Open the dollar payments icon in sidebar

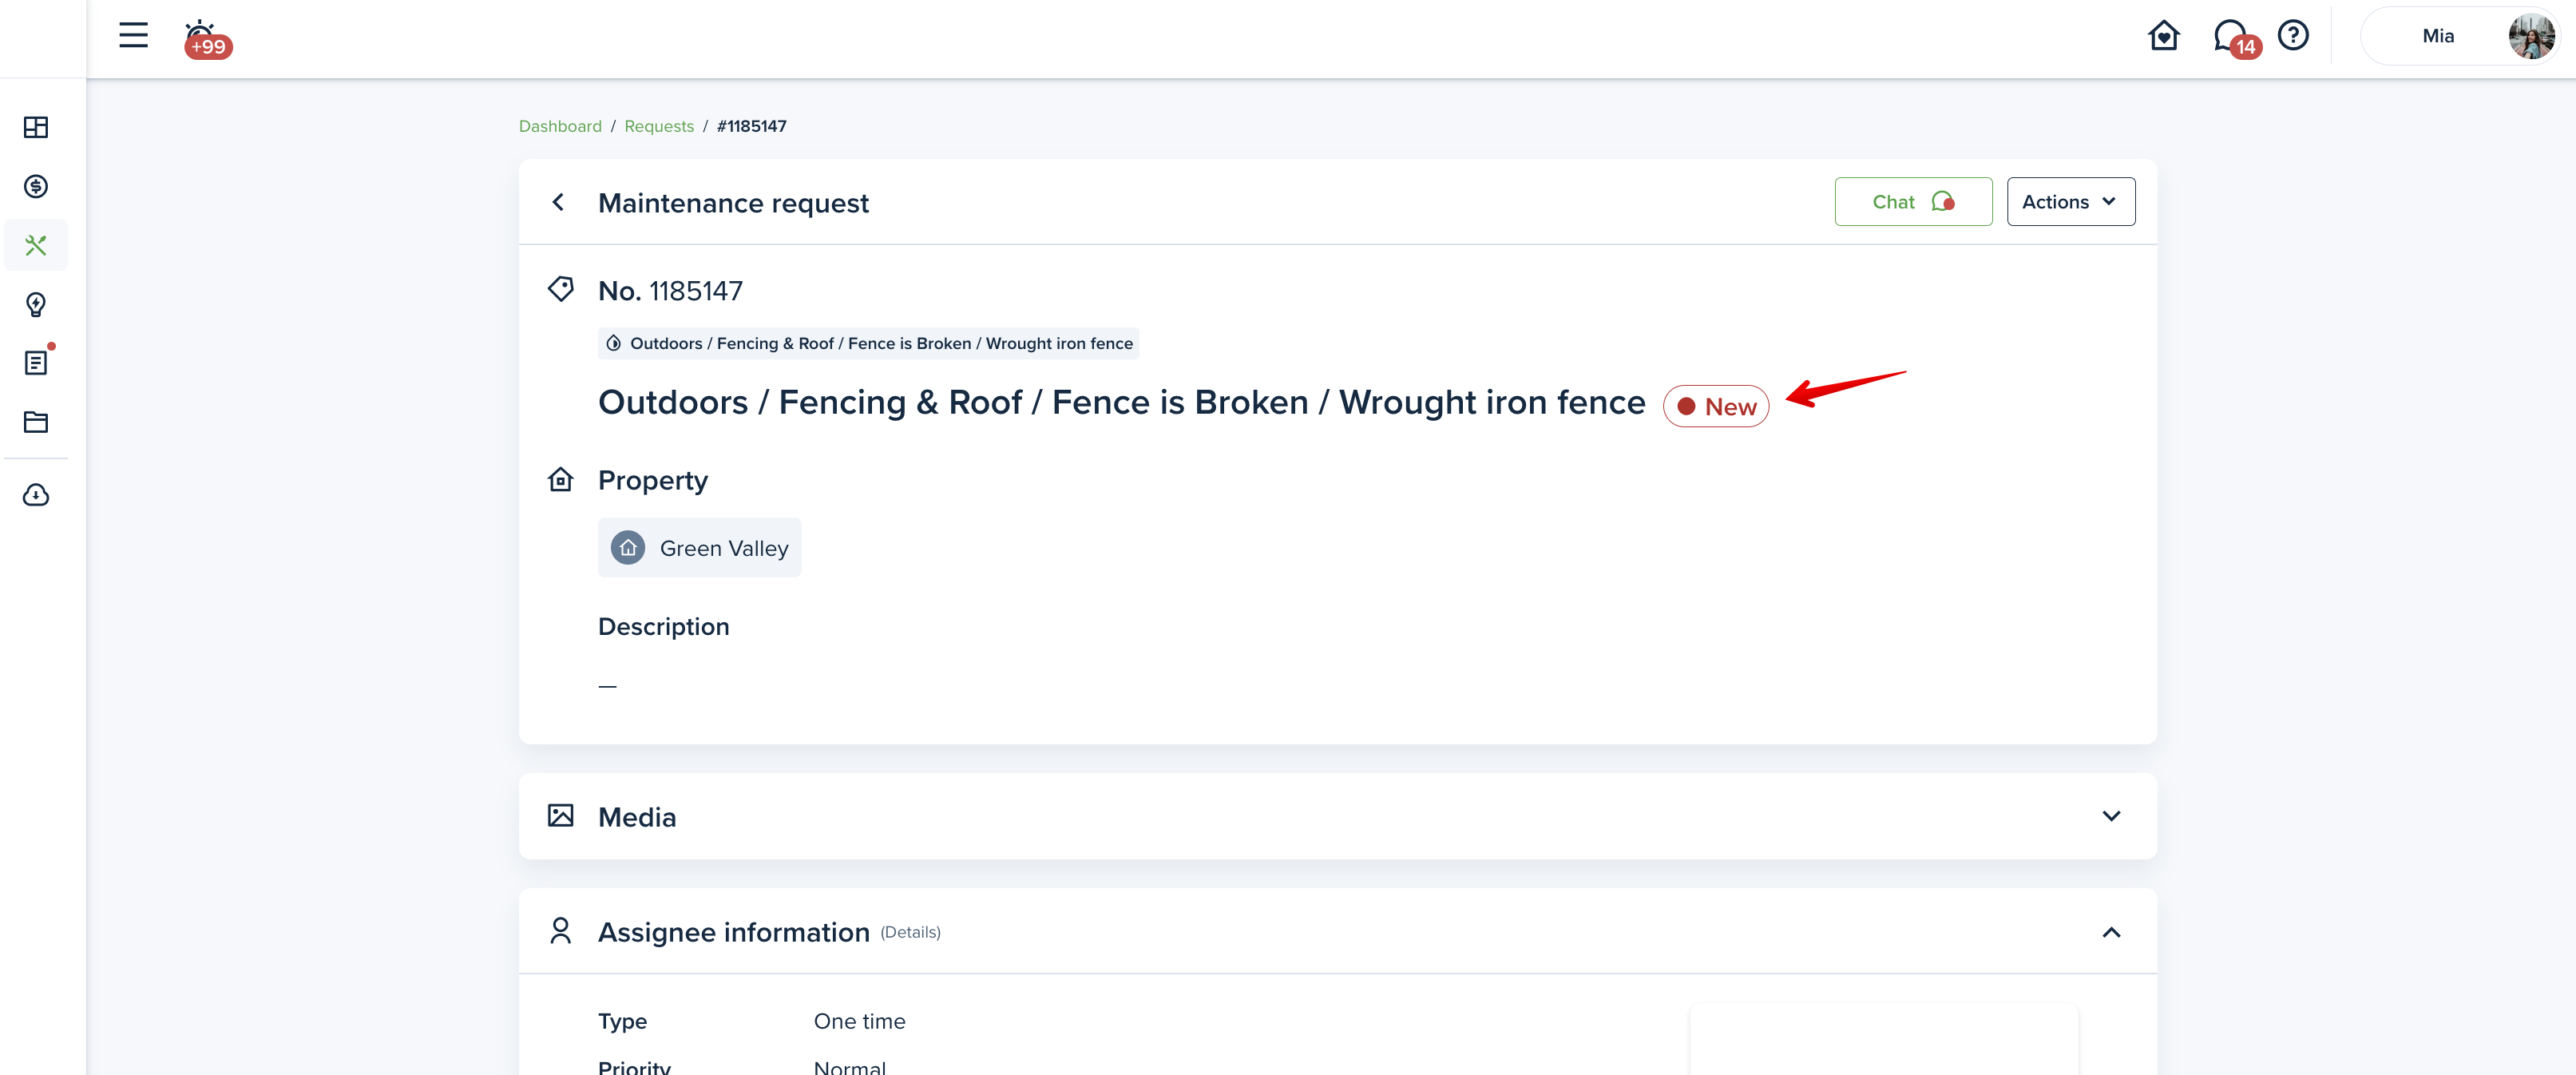[x=36, y=186]
